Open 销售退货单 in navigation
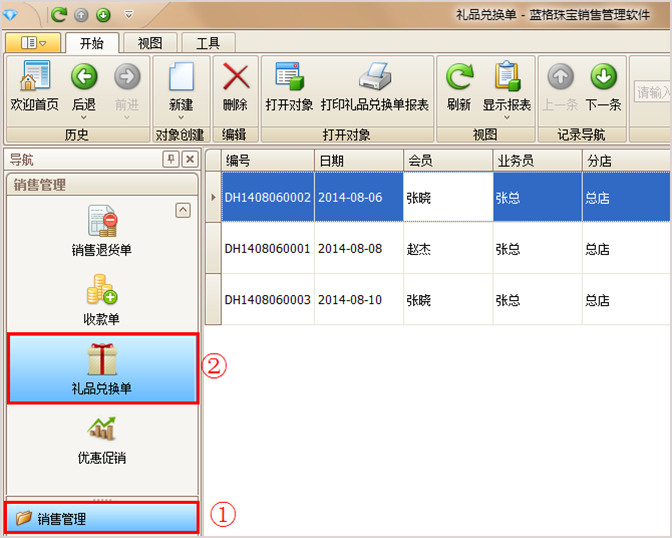Viewport: 672px width, 538px height. coord(102,230)
